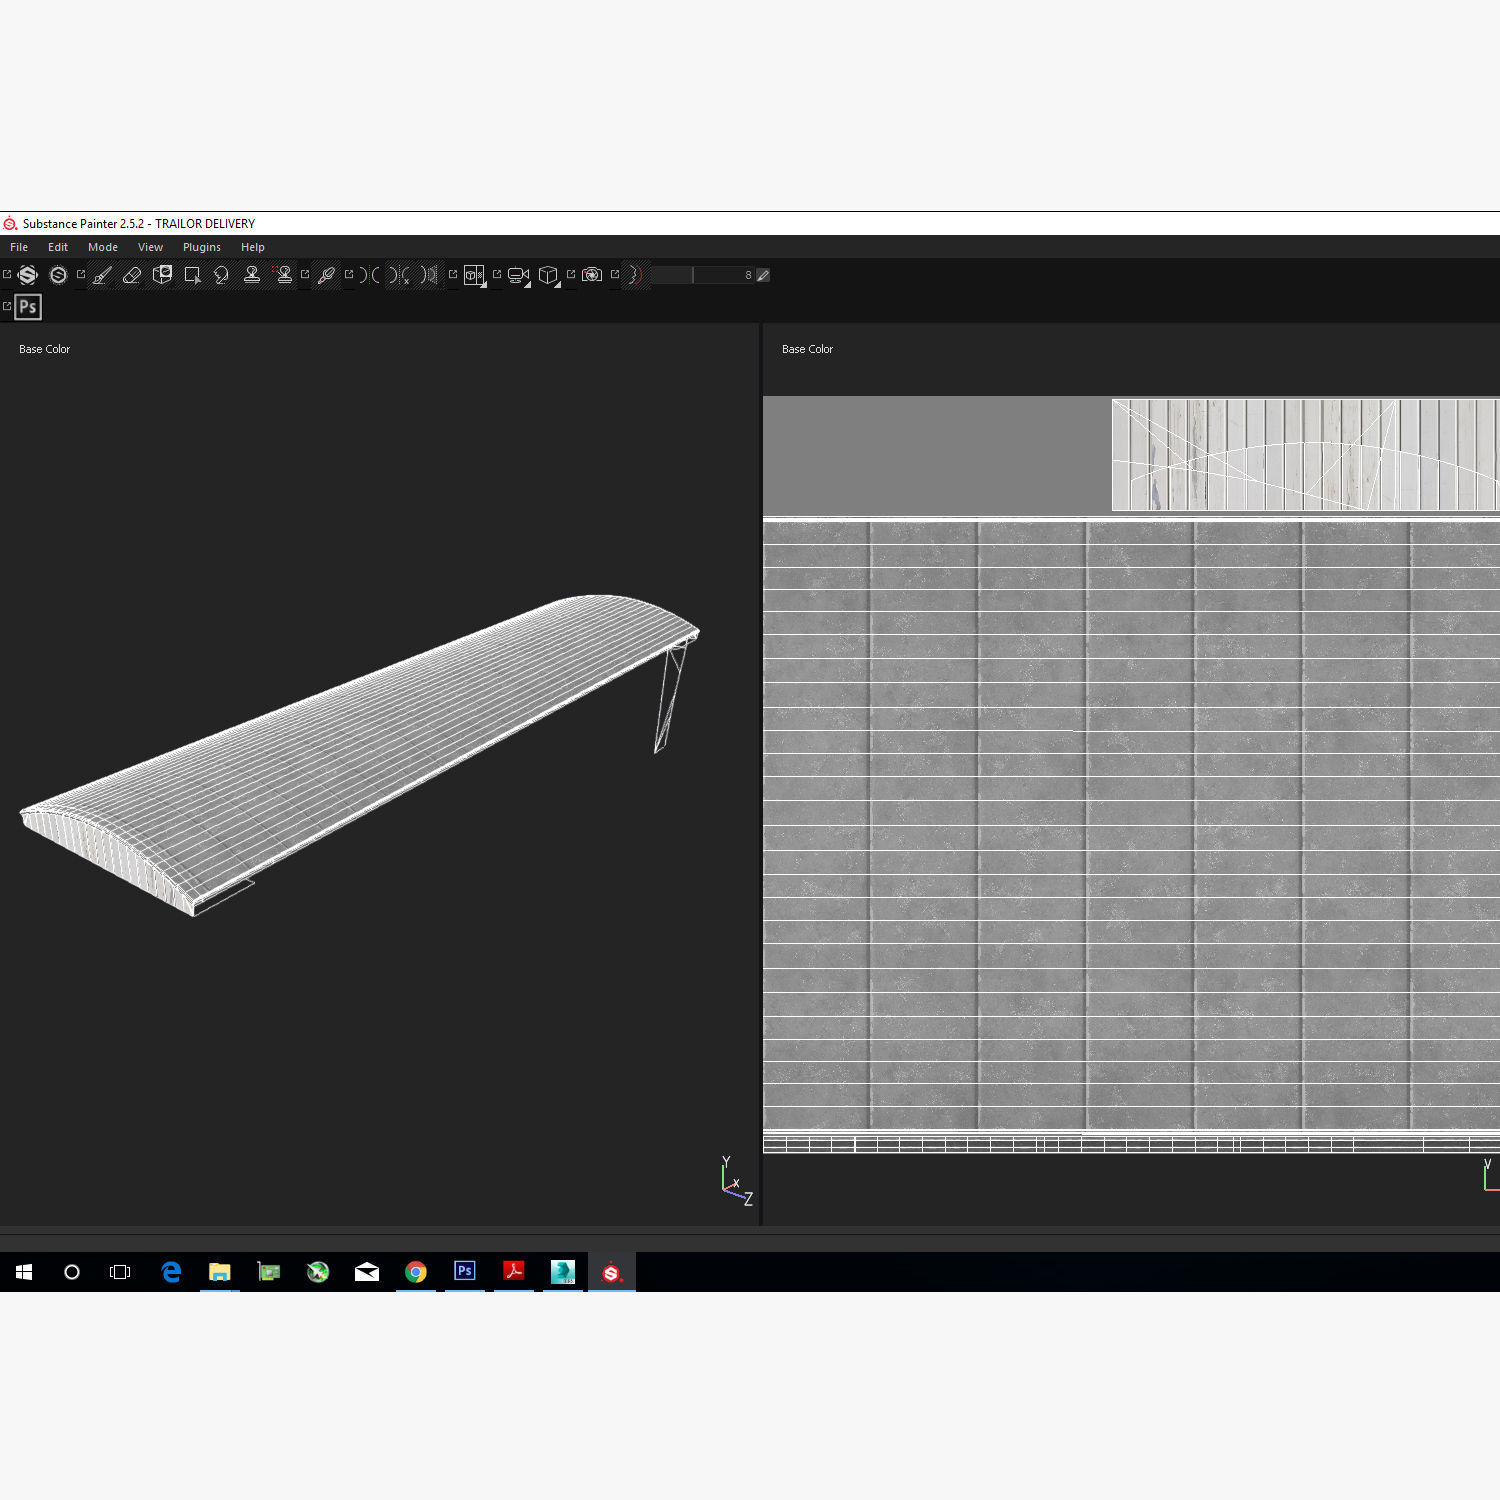
Task: Open the Edit menu
Action: coord(58,247)
